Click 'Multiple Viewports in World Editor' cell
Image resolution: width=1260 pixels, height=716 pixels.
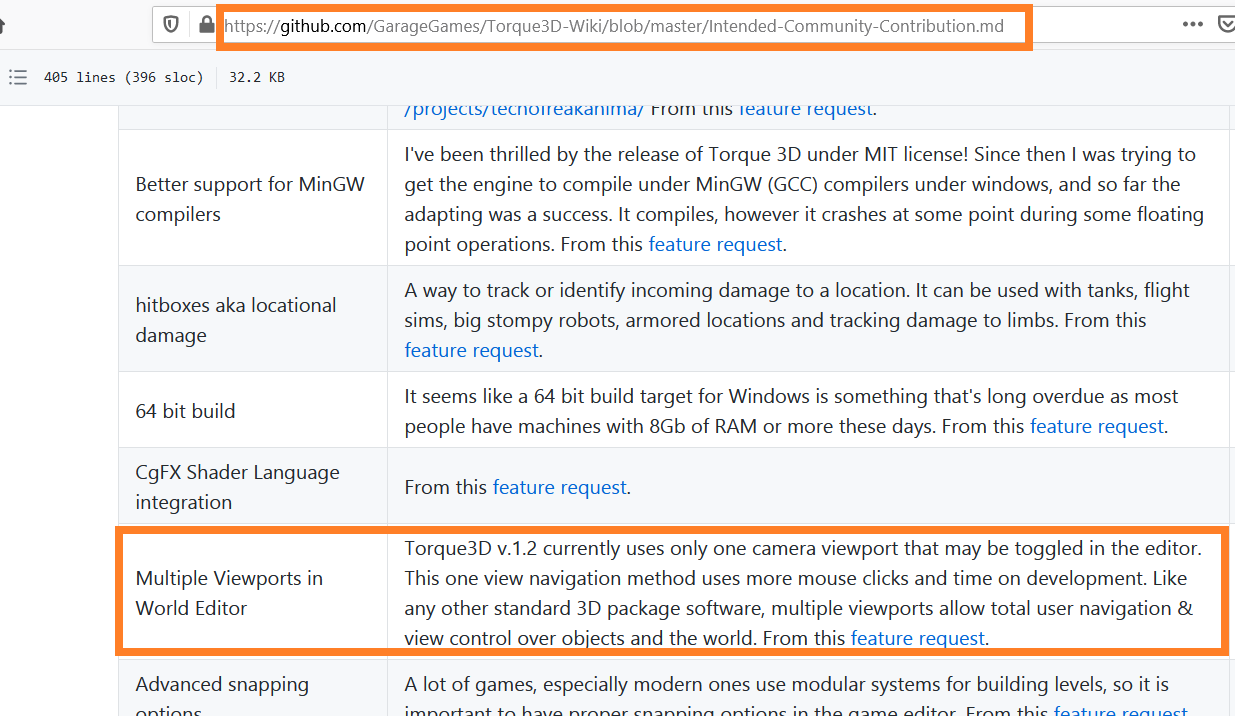coord(253,593)
